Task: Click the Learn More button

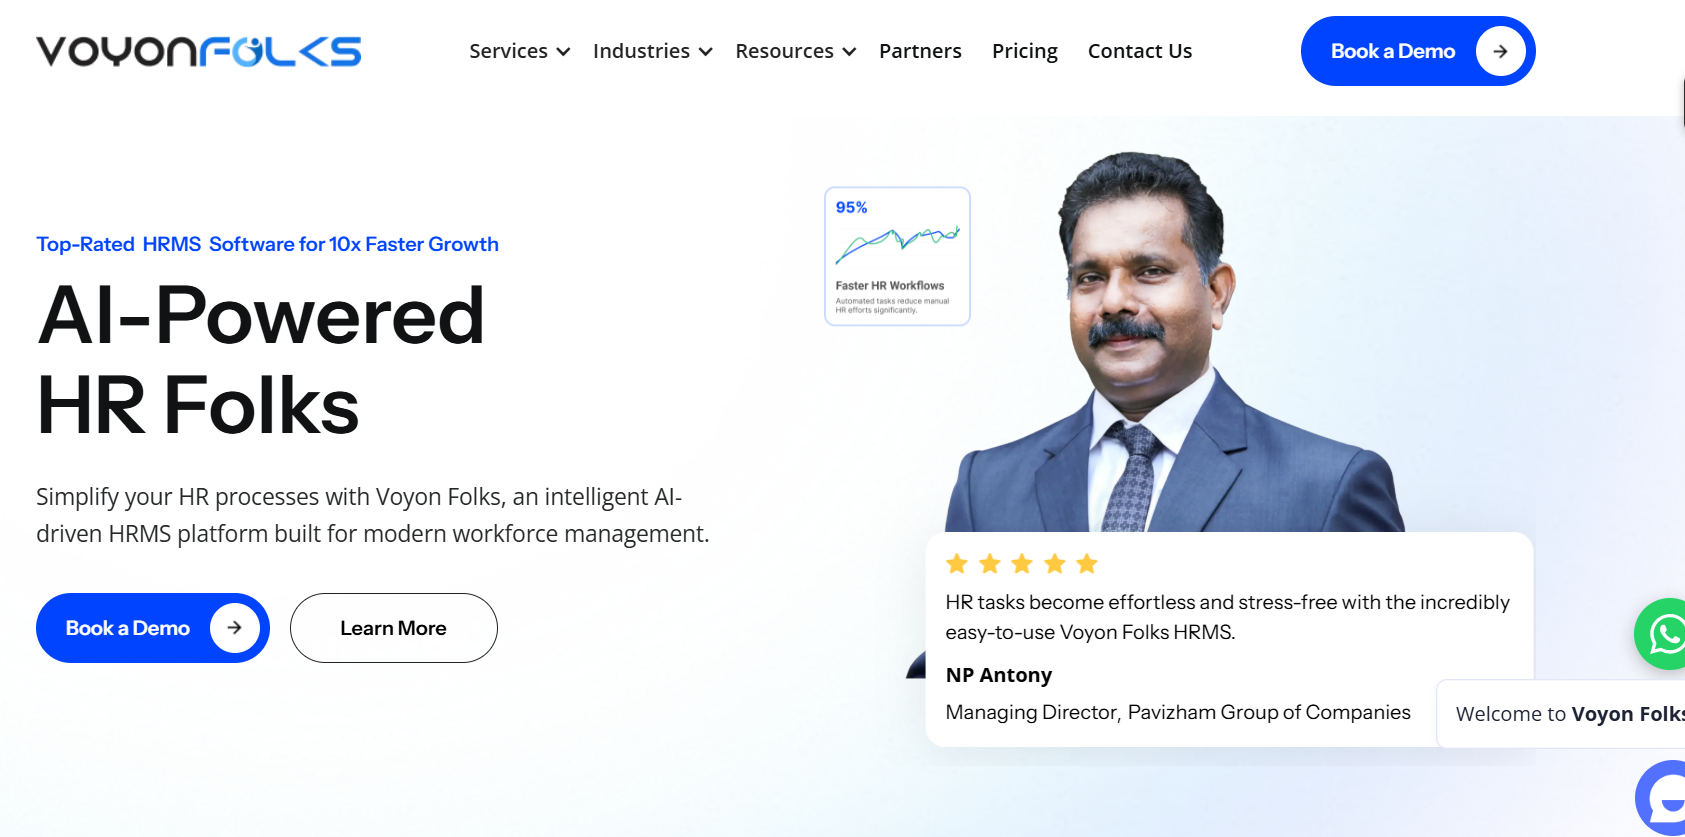Action: point(394,628)
